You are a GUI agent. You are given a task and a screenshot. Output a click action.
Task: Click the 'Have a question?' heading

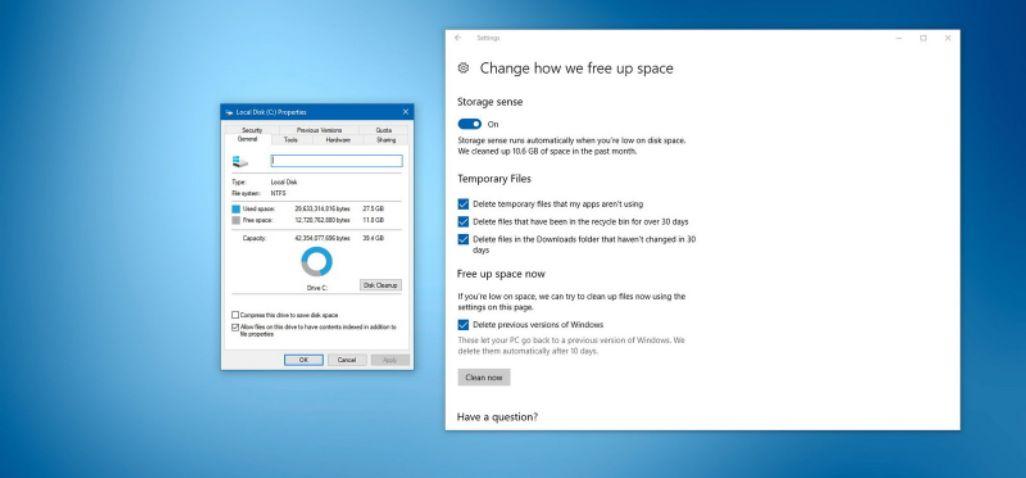(497, 417)
